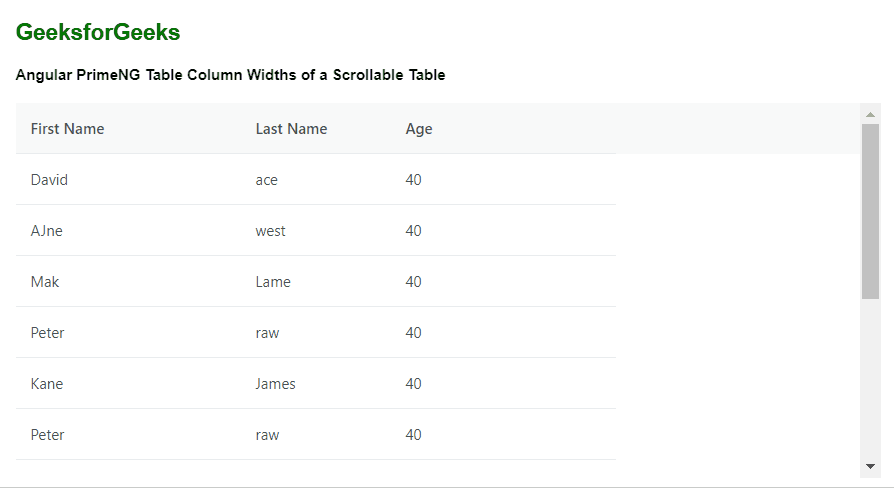Click the age value in Mak's row

tap(413, 282)
